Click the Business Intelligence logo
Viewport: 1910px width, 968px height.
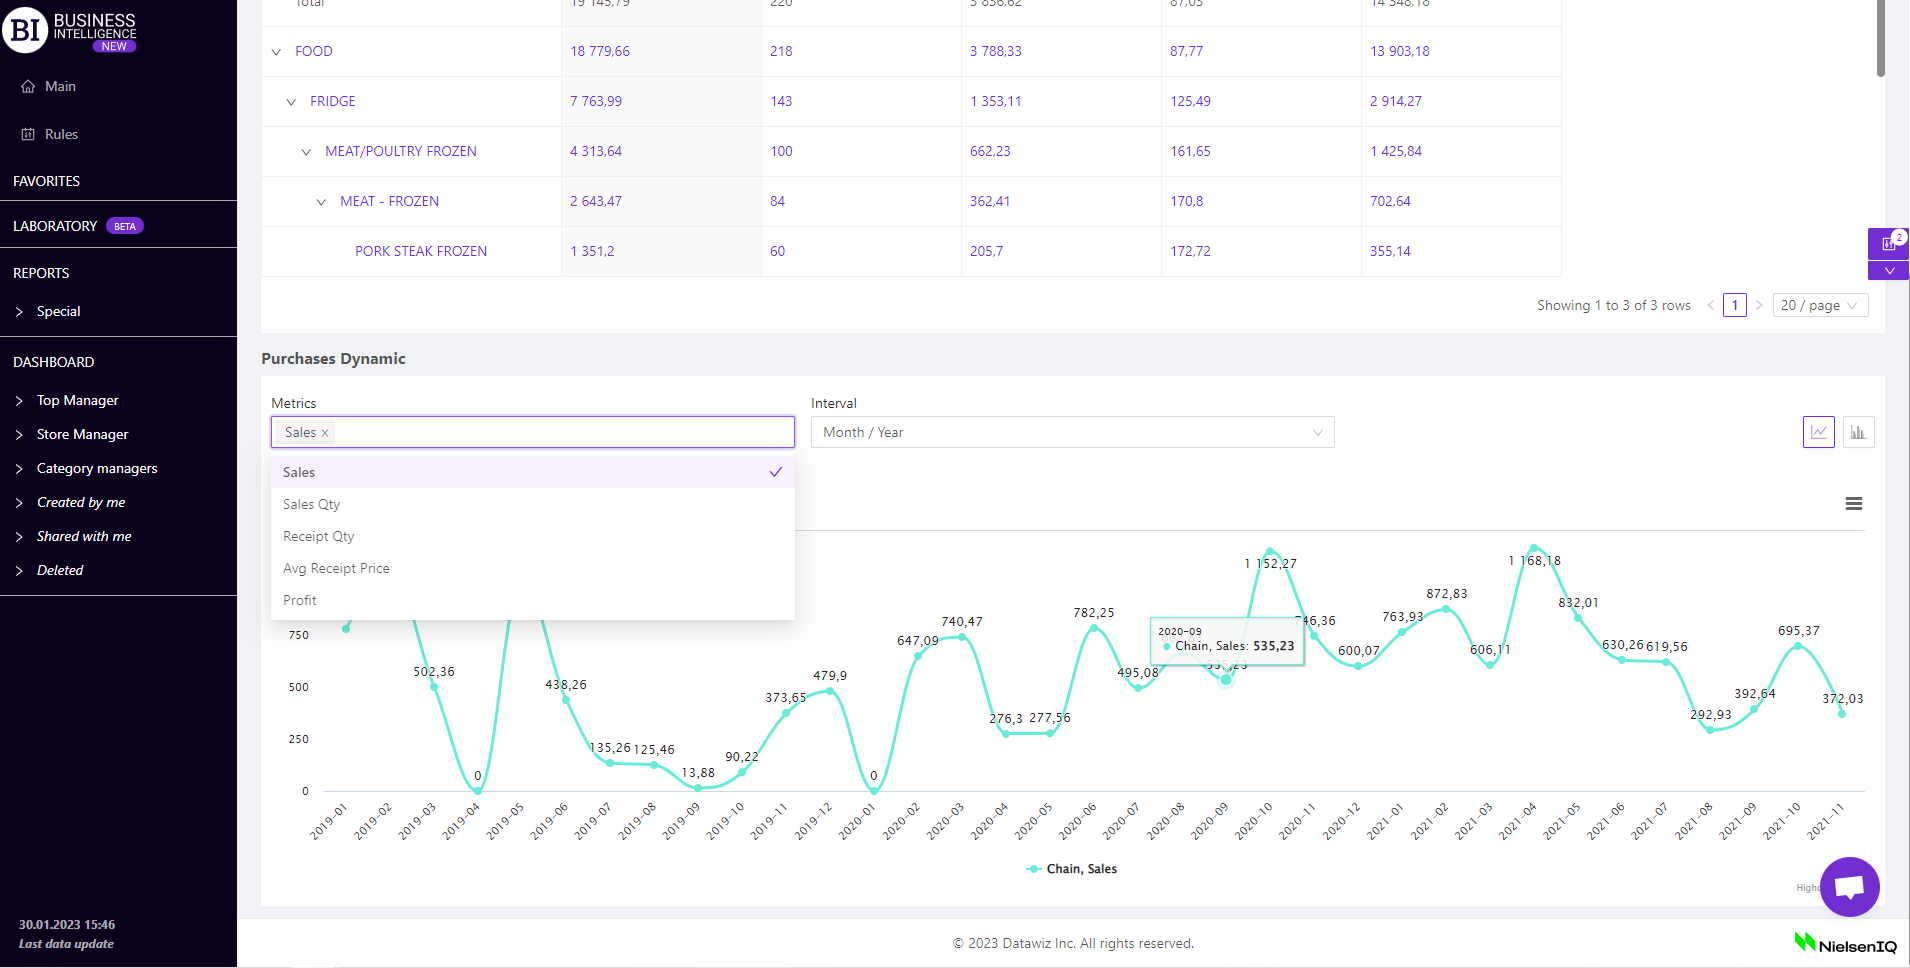point(70,30)
